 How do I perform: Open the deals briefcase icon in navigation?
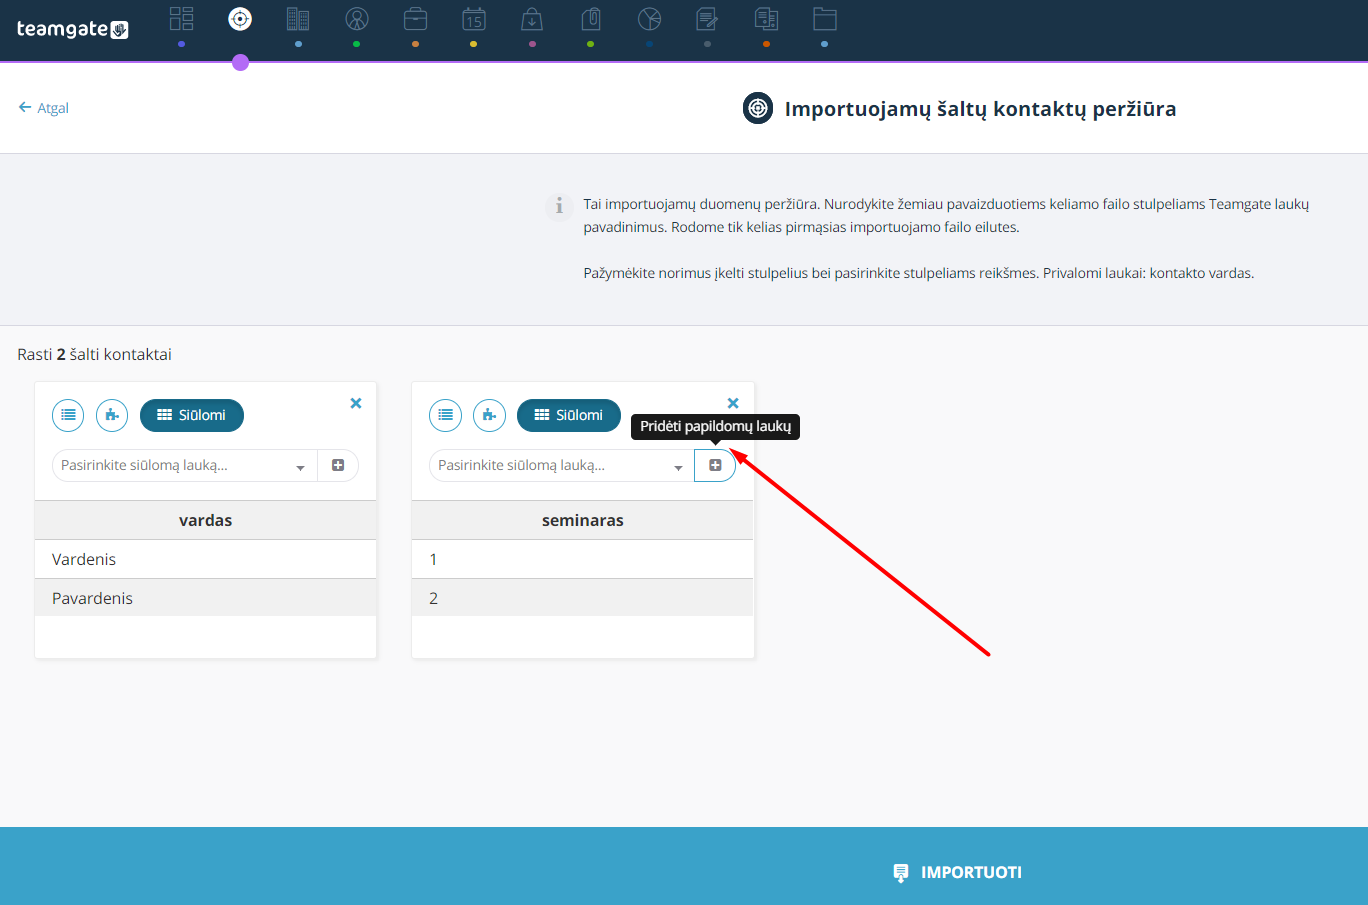tap(415, 19)
